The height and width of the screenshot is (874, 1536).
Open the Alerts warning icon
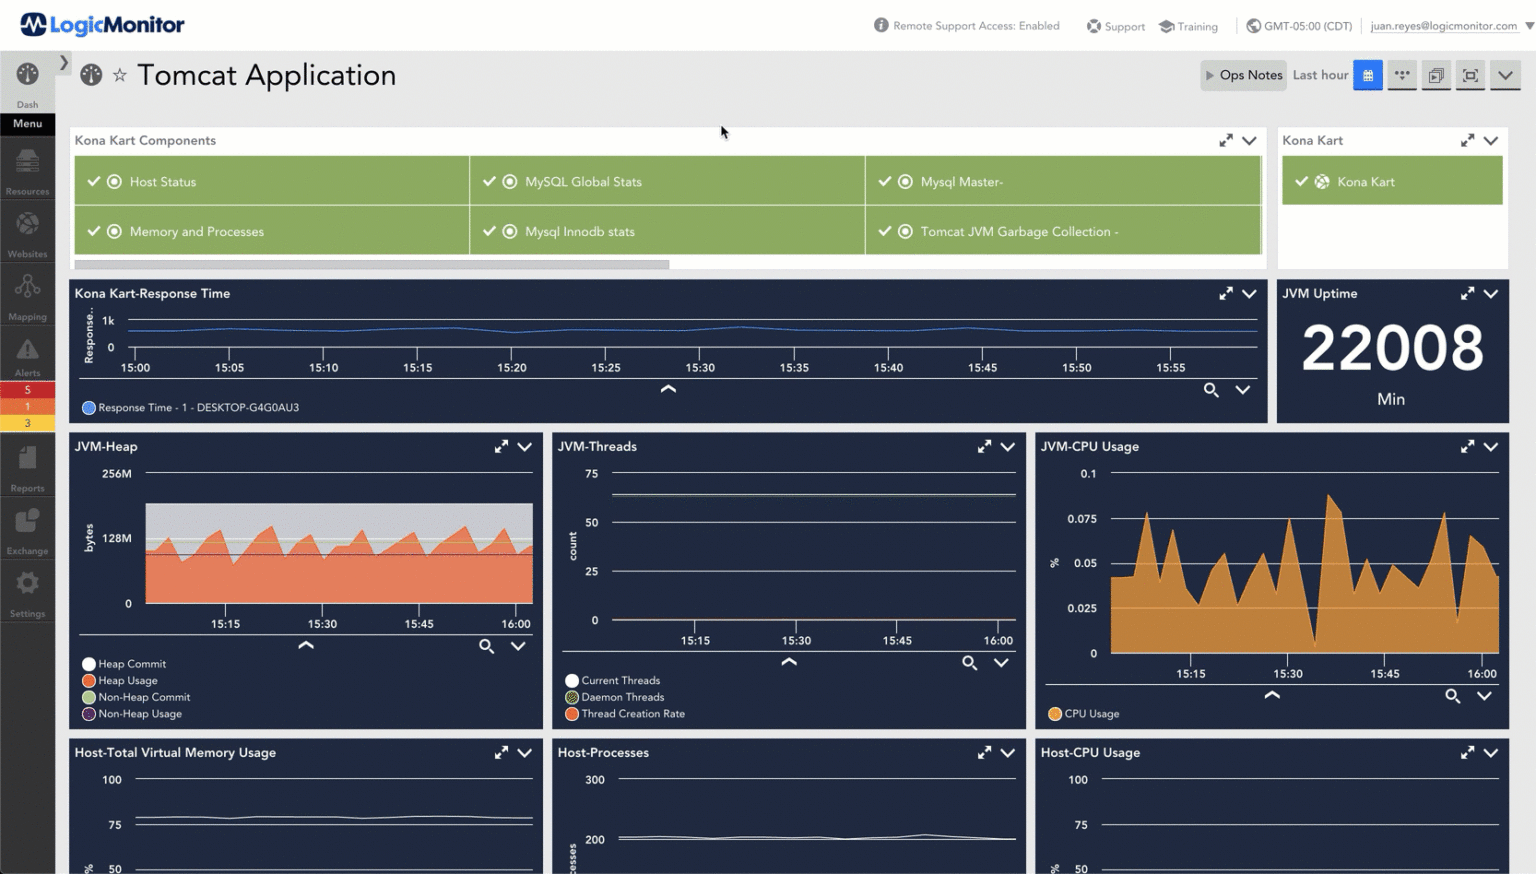[x=27, y=350]
